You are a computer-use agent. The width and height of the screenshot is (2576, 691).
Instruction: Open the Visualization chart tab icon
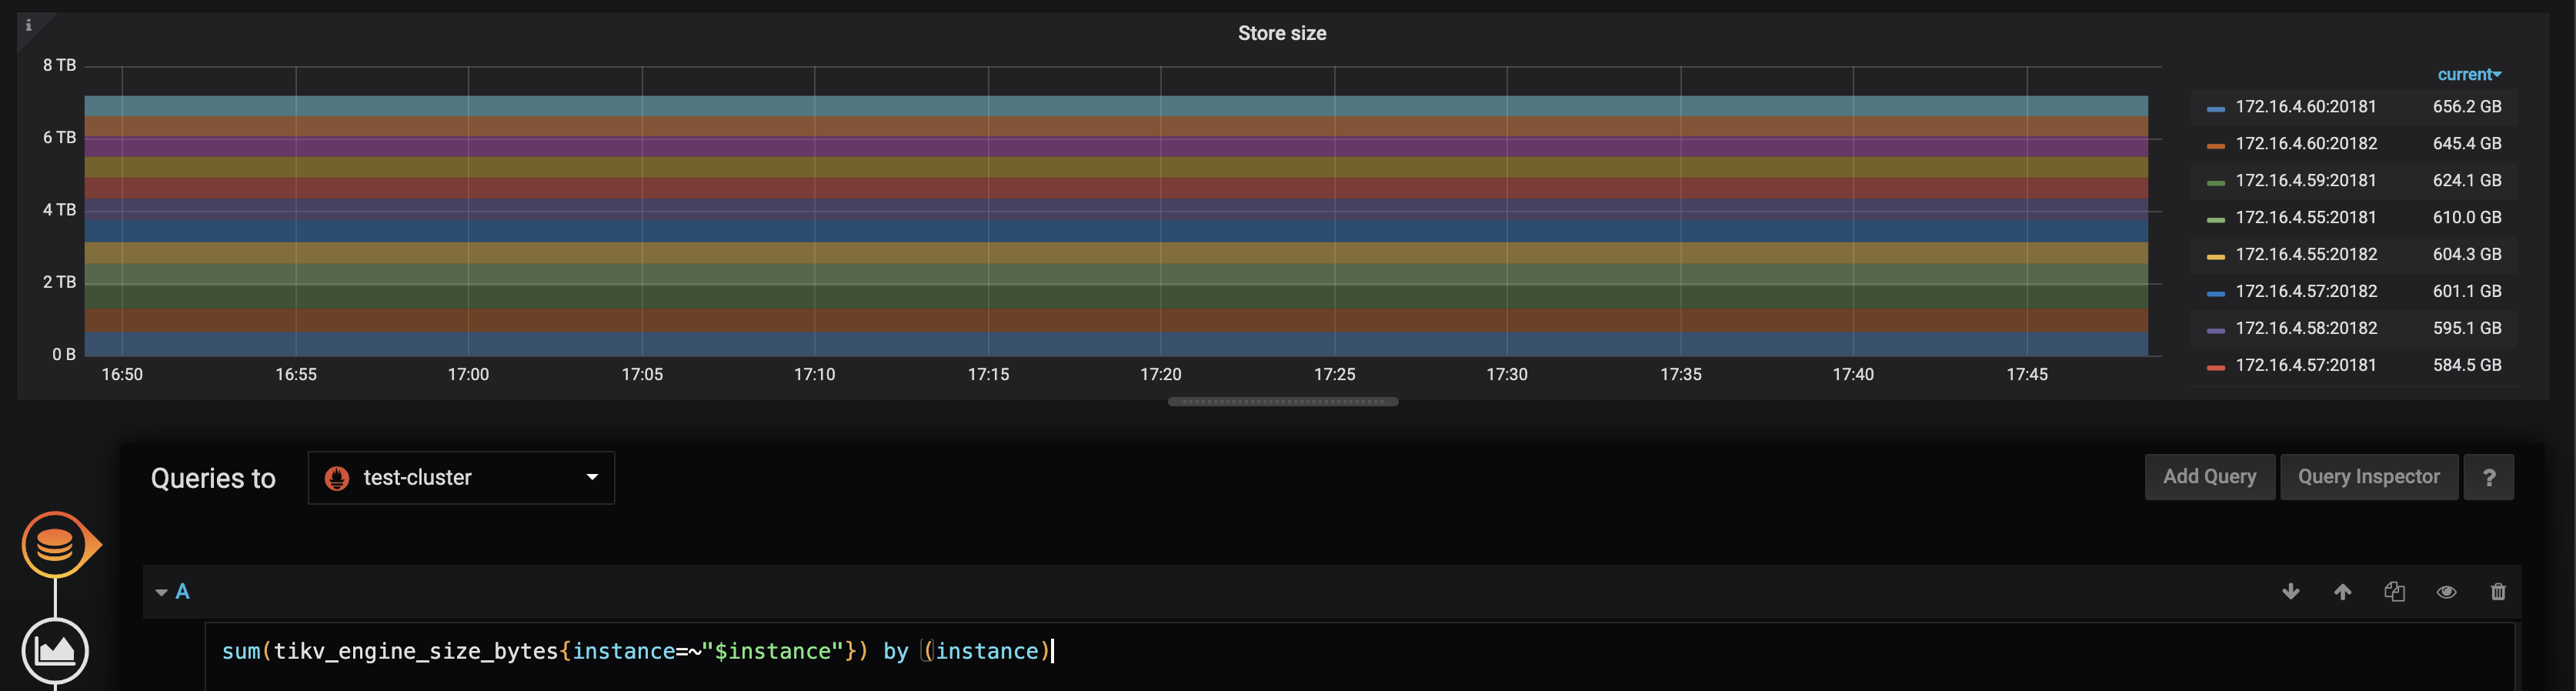(x=55, y=651)
